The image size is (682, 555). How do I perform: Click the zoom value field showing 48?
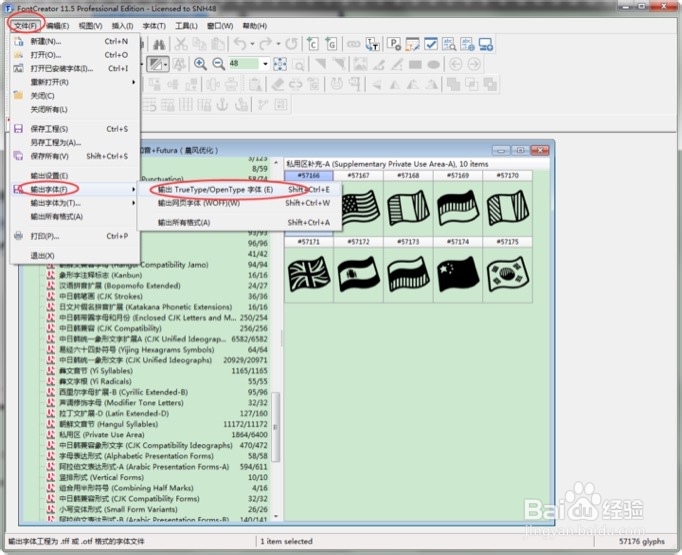click(x=244, y=64)
